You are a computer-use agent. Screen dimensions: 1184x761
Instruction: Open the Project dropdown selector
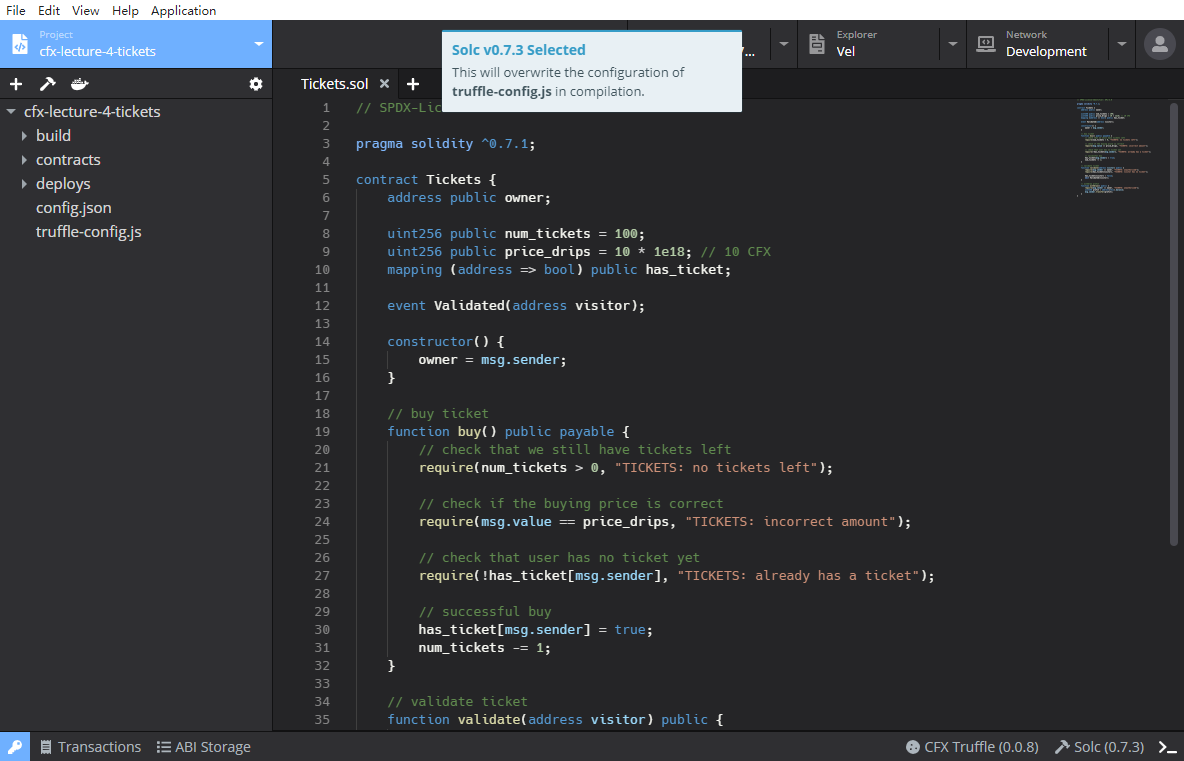click(x=259, y=44)
